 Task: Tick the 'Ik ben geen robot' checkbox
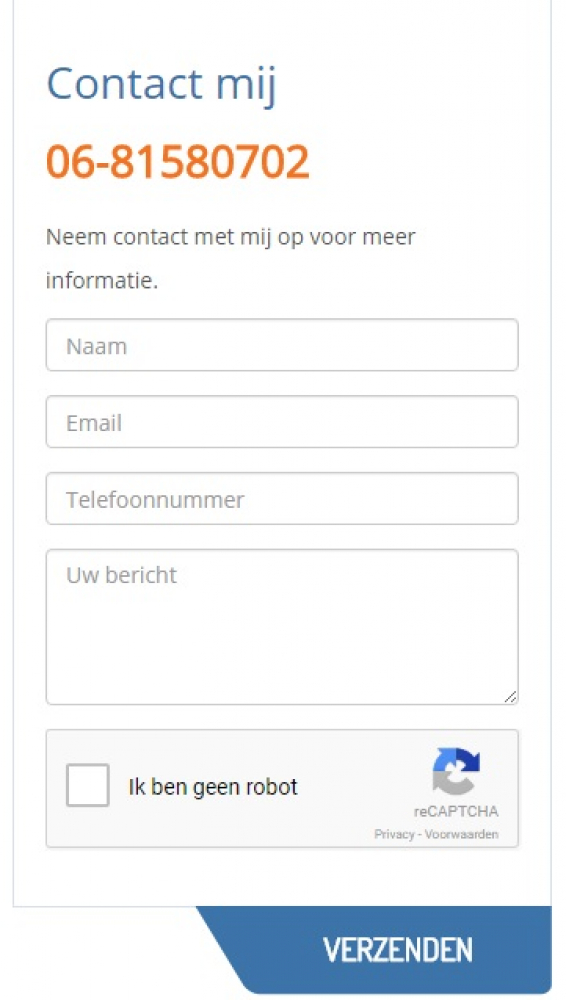[87, 785]
